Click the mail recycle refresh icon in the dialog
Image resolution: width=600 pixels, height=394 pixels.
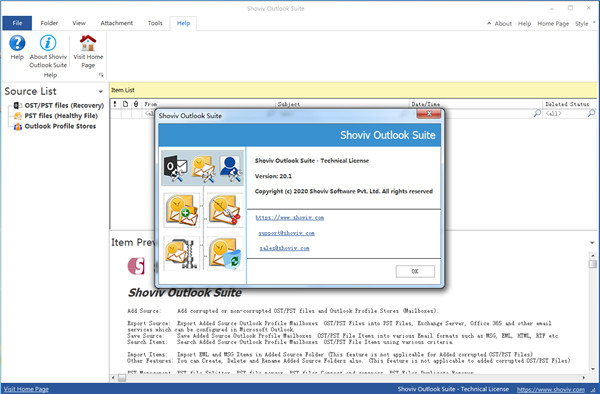pyautogui.click(x=225, y=253)
